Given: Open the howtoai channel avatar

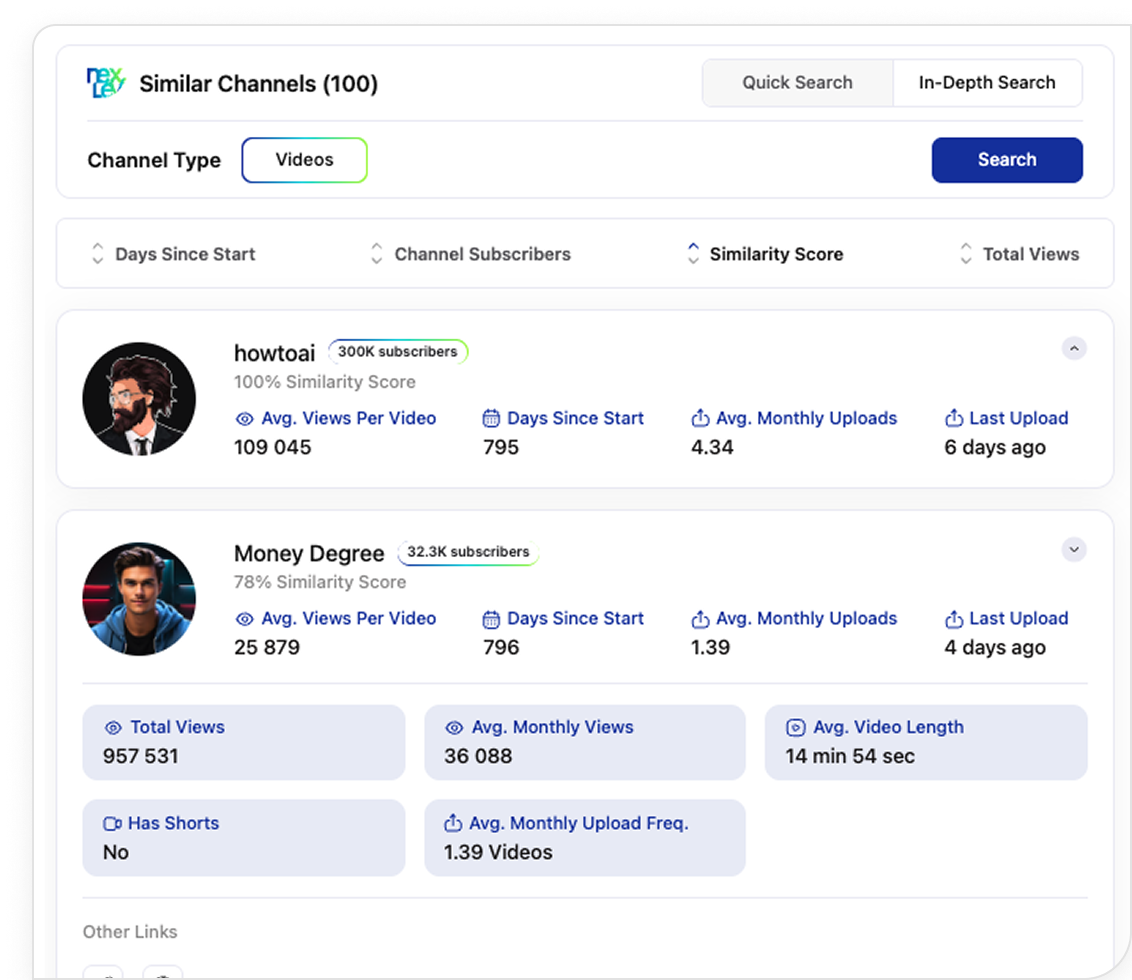Looking at the screenshot, I should [x=139, y=399].
